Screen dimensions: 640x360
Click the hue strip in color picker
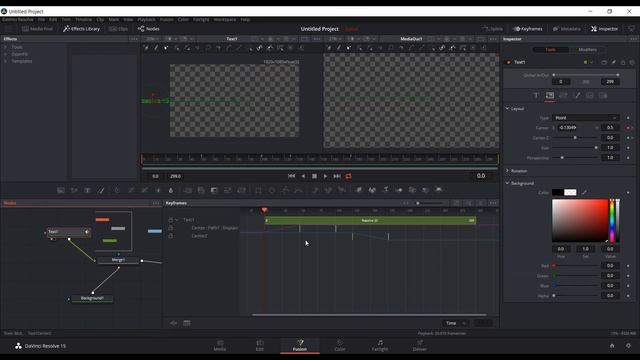(x=612, y=220)
